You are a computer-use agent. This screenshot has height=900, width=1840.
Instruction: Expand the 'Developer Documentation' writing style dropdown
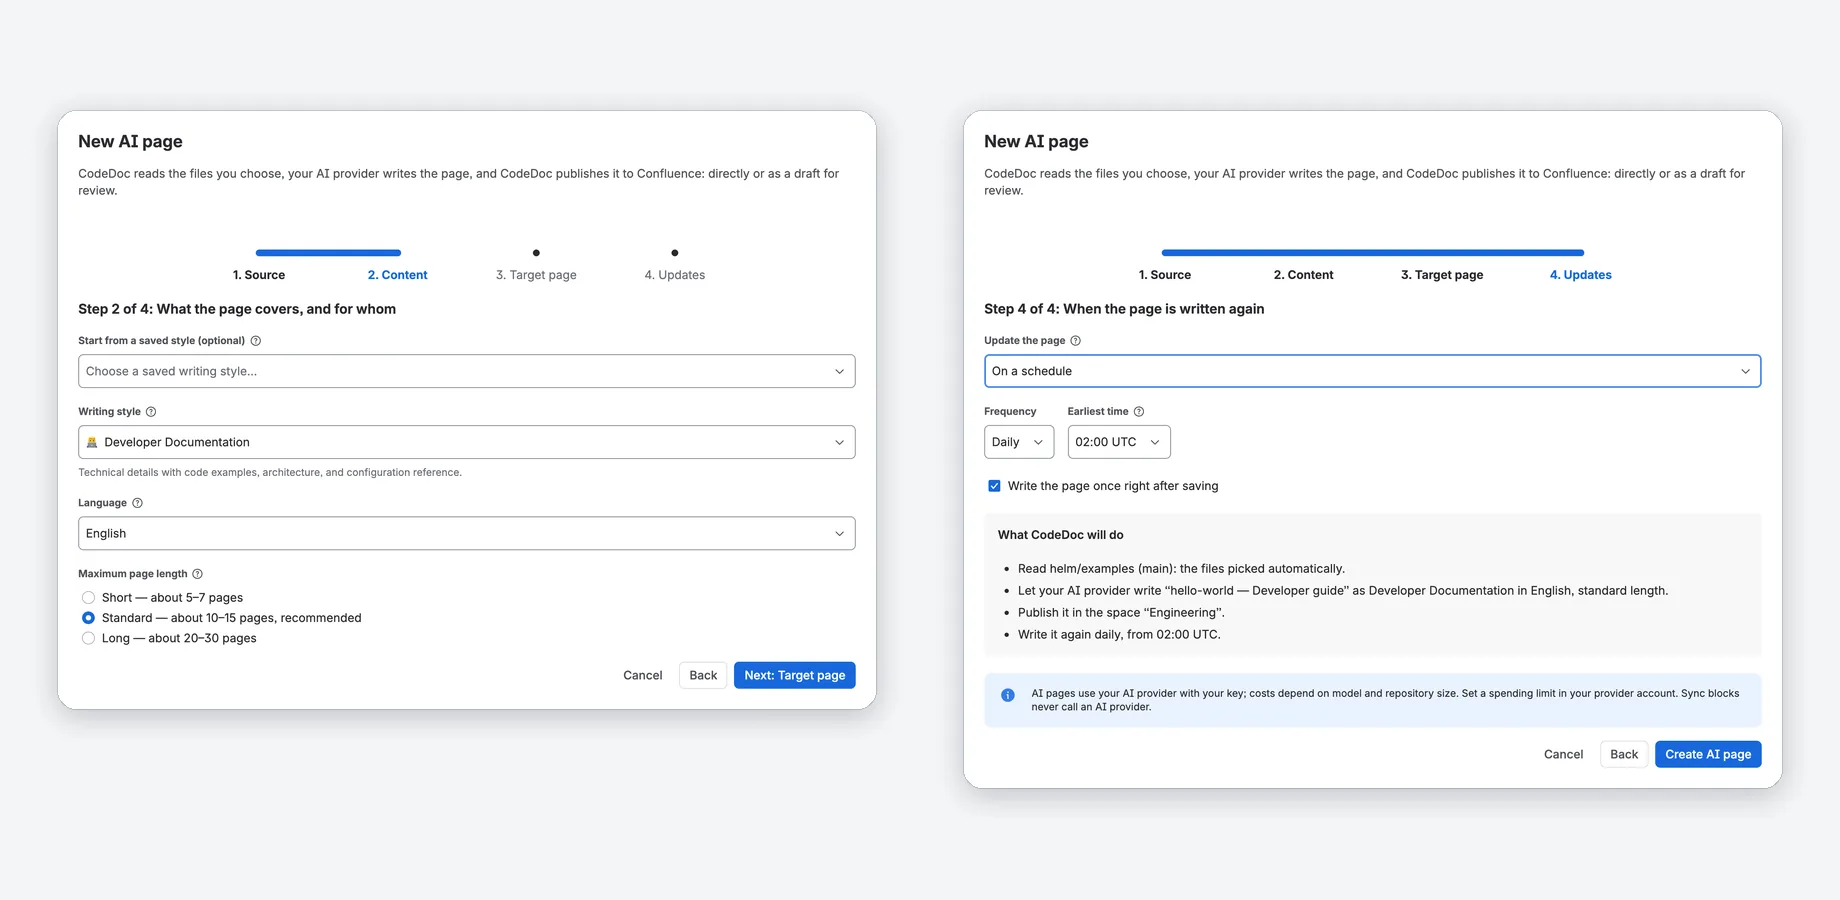point(467,442)
